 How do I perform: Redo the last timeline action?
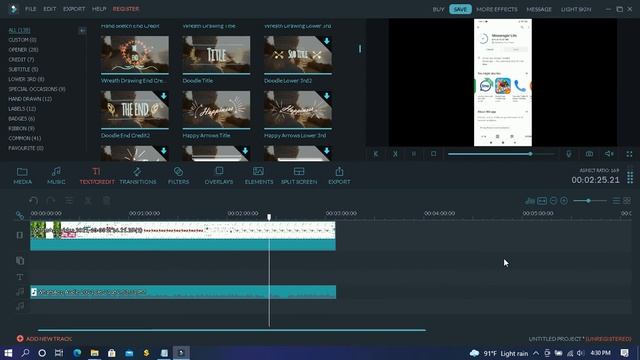(51, 200)
